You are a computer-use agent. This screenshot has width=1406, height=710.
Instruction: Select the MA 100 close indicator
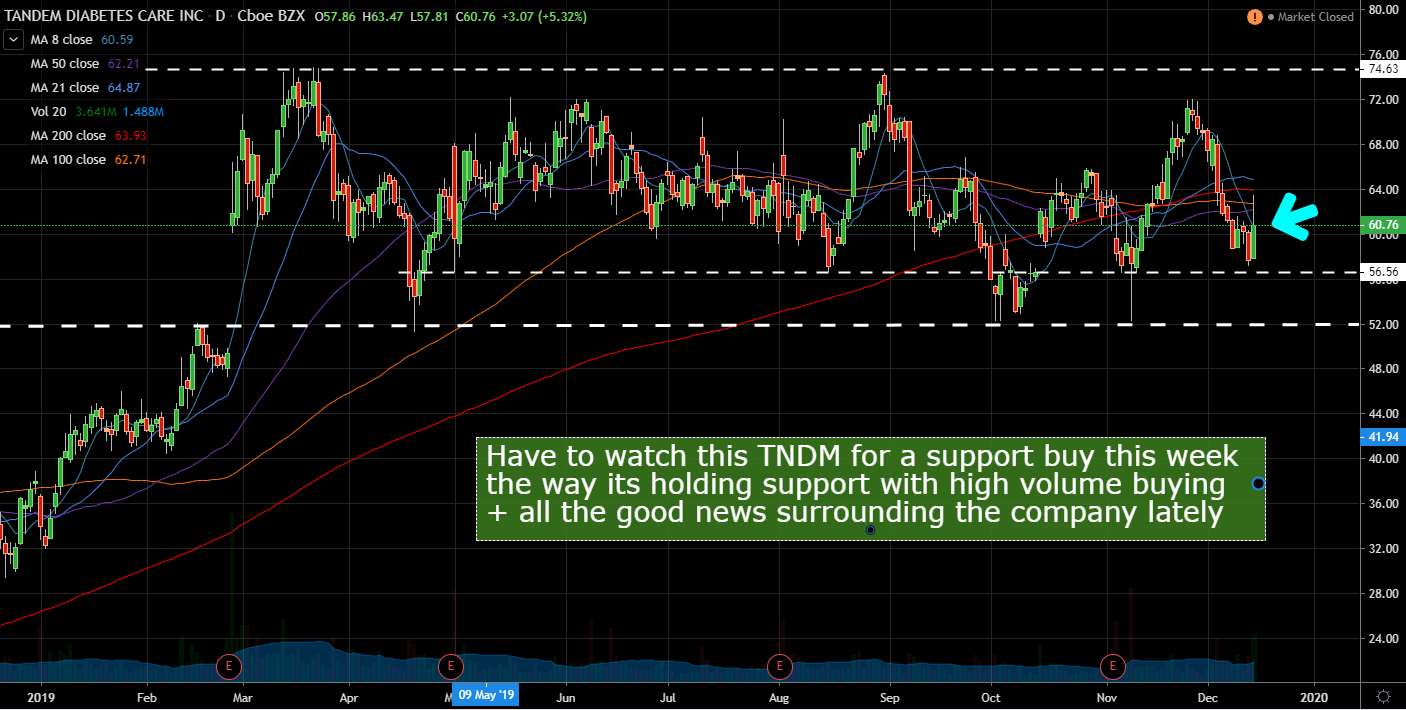coord(68,160)
